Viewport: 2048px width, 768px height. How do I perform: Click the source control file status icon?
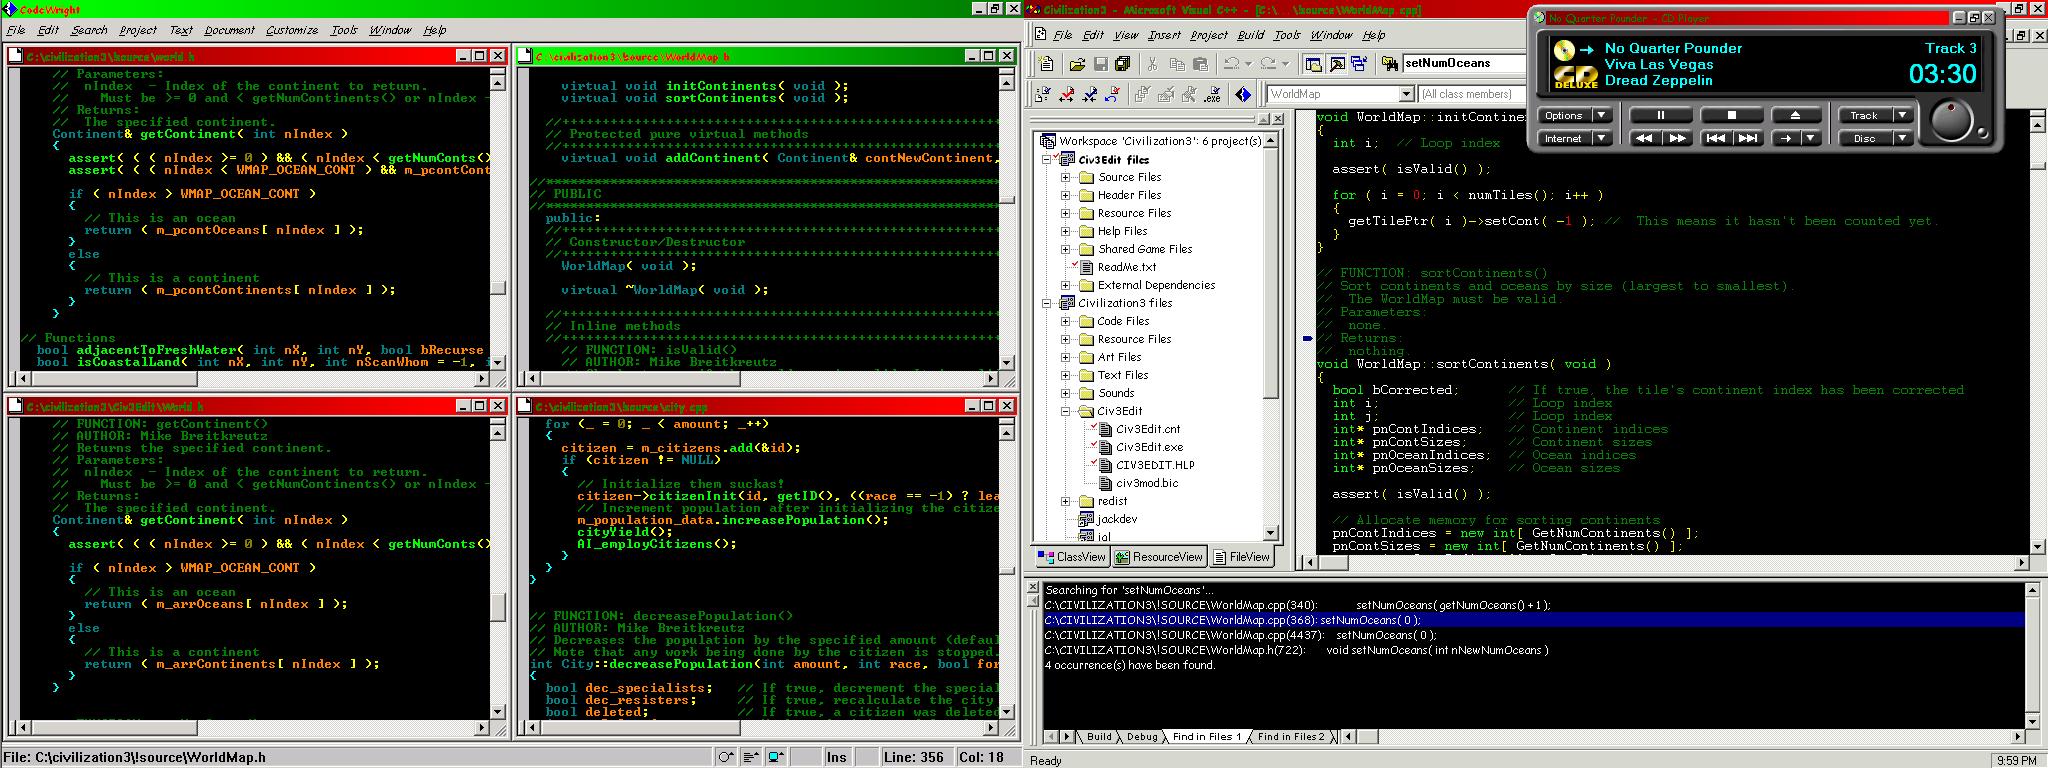(x=1044, y=94)
